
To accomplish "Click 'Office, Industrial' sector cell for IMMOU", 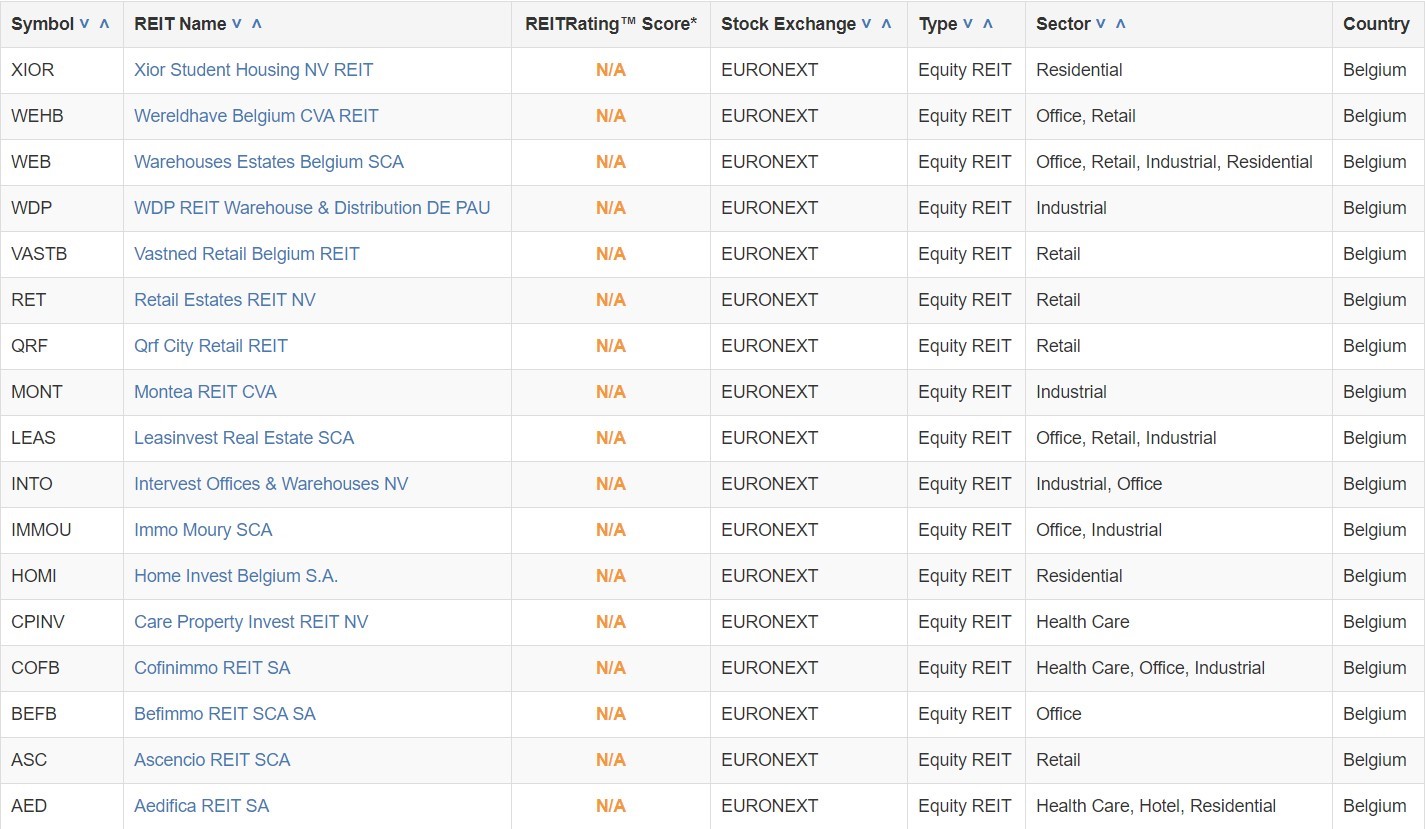I will click(1179, 530).
